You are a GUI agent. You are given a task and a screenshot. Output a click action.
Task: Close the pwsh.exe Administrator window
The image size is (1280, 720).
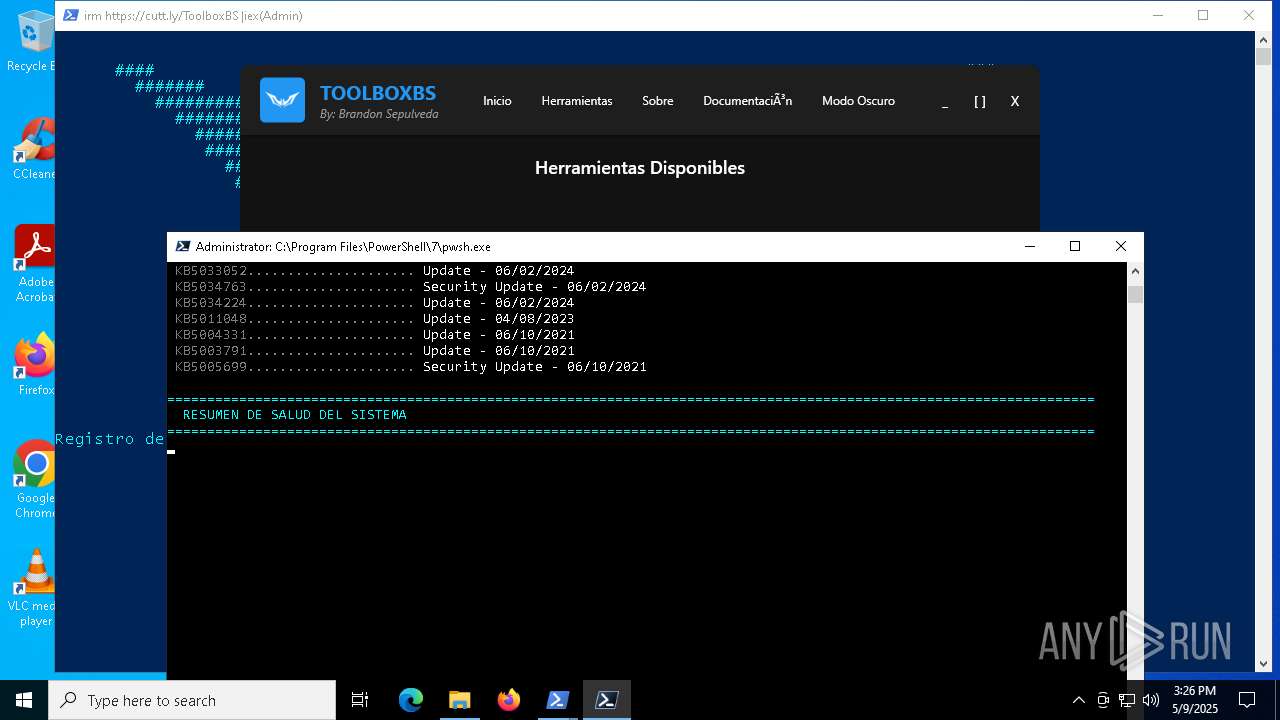pos(1121,247)
